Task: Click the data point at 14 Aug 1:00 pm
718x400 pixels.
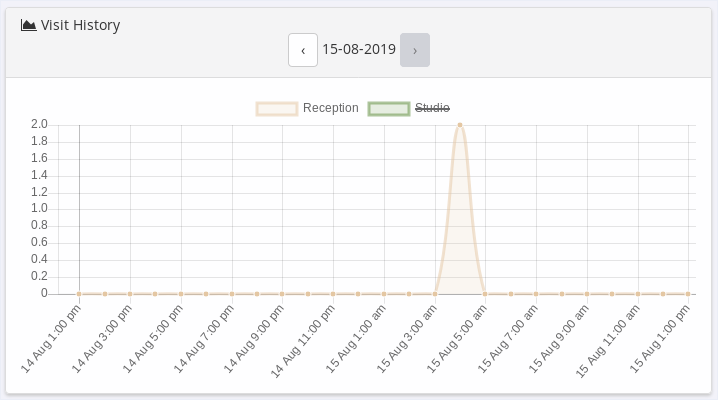Action: [79, 294]
